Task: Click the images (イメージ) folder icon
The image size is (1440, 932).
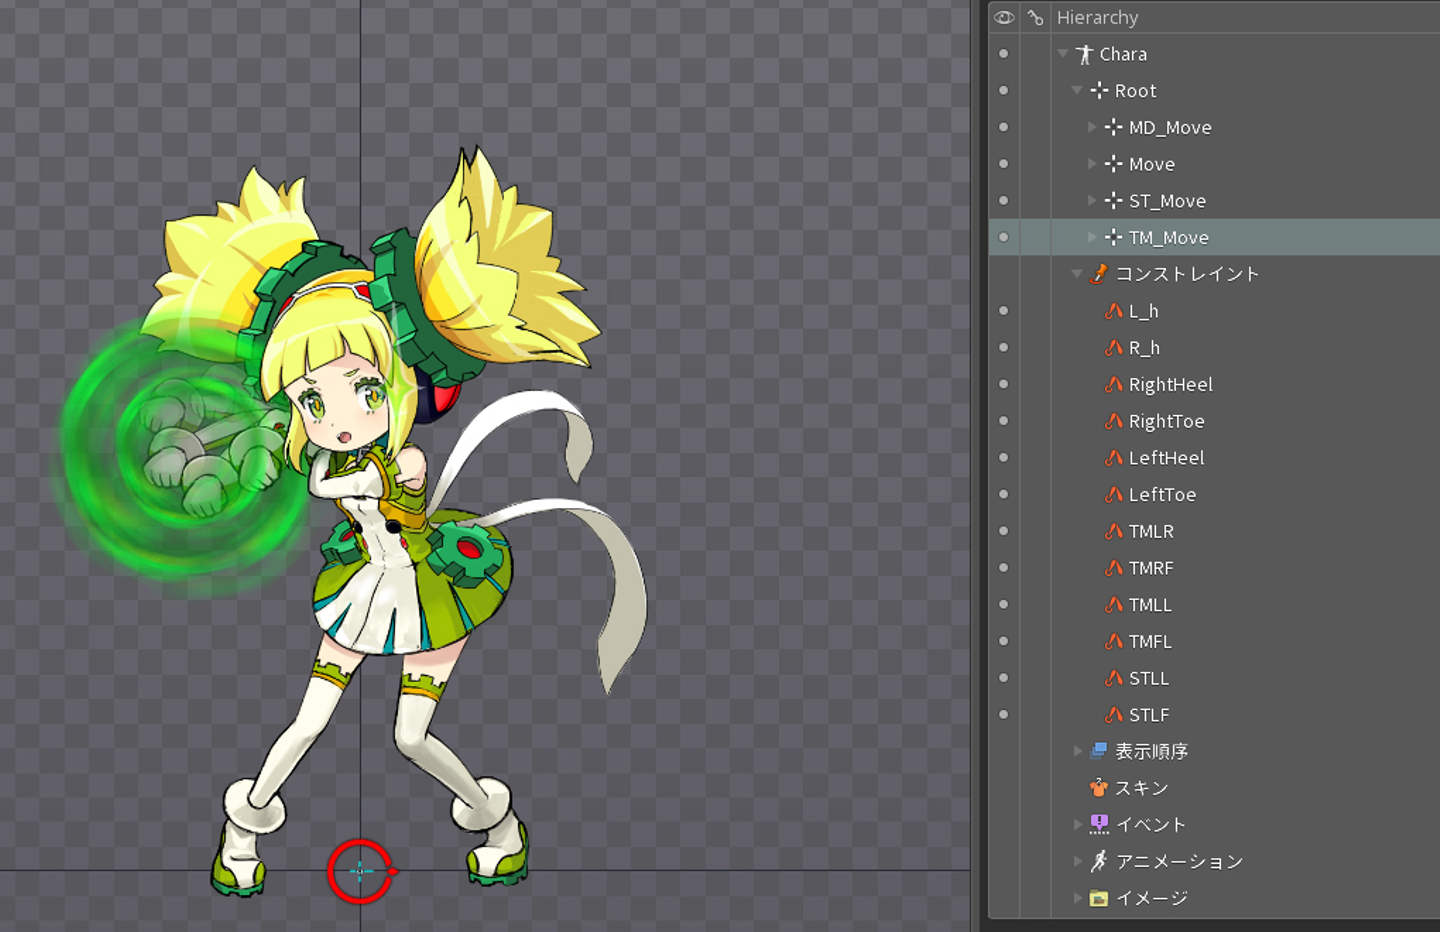Action: click(1099, 898)
